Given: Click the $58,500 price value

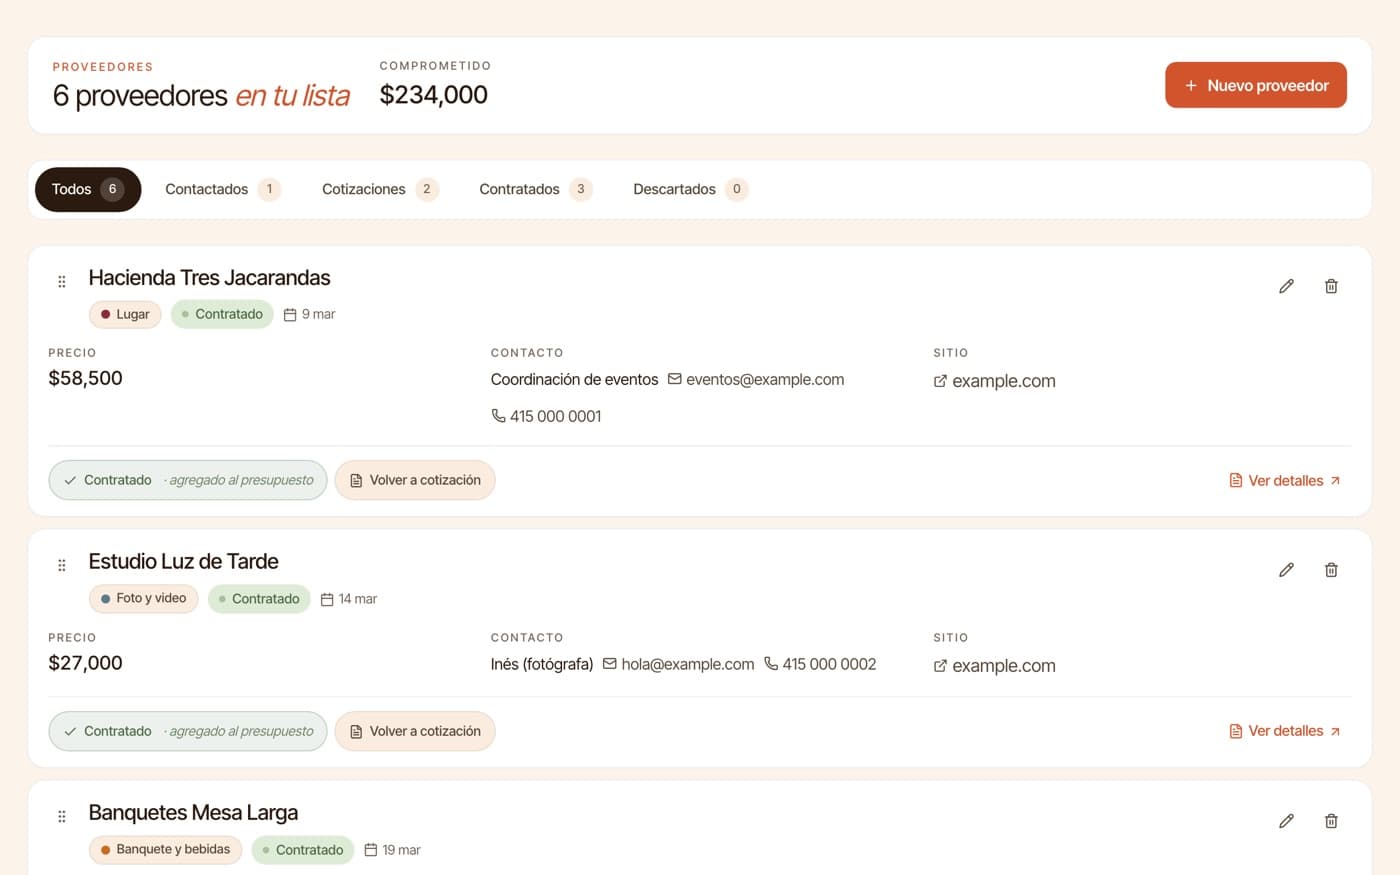Looking at the screenshot, I should [x=85, y=378].
